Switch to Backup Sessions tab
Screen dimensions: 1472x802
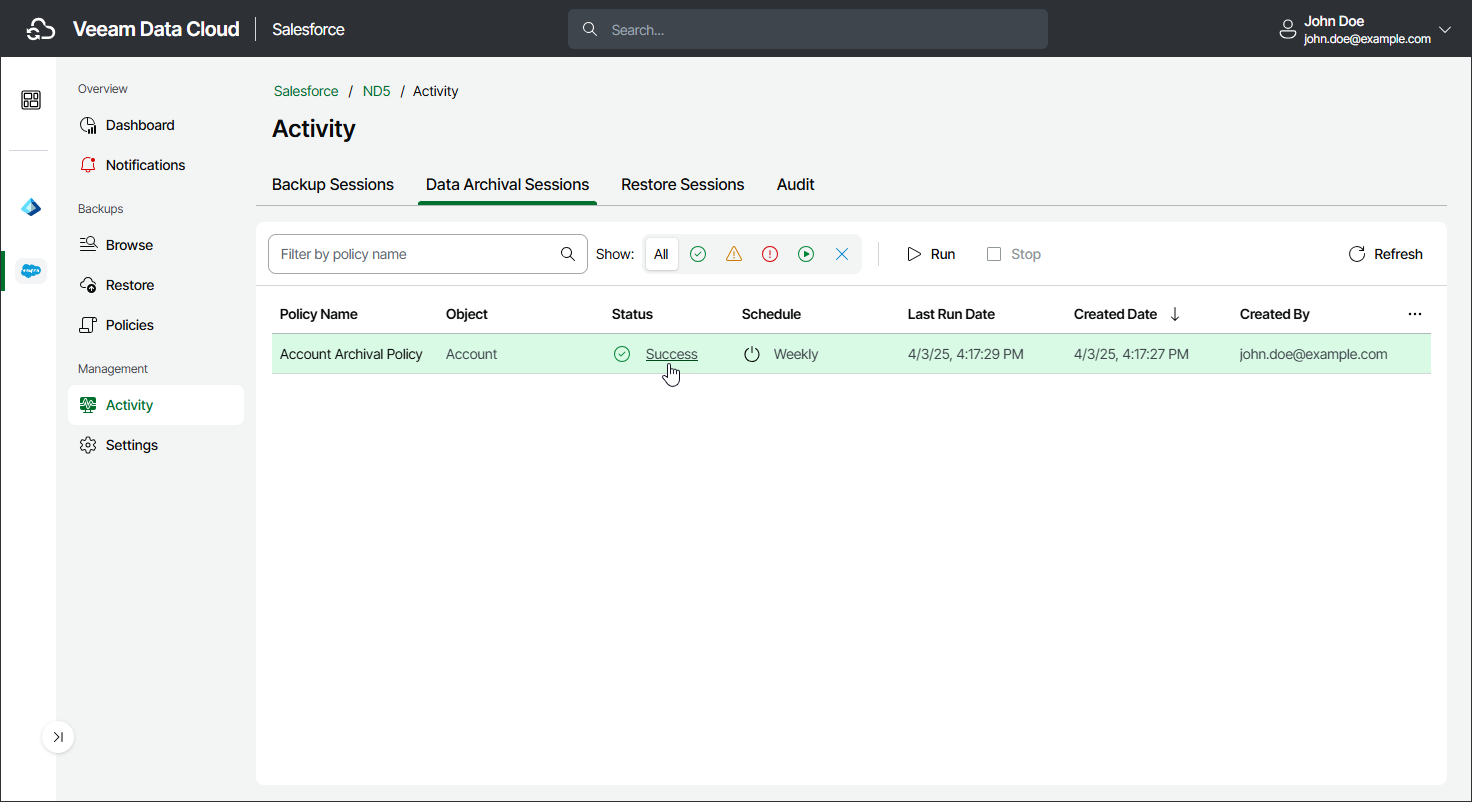pos(333,185)
